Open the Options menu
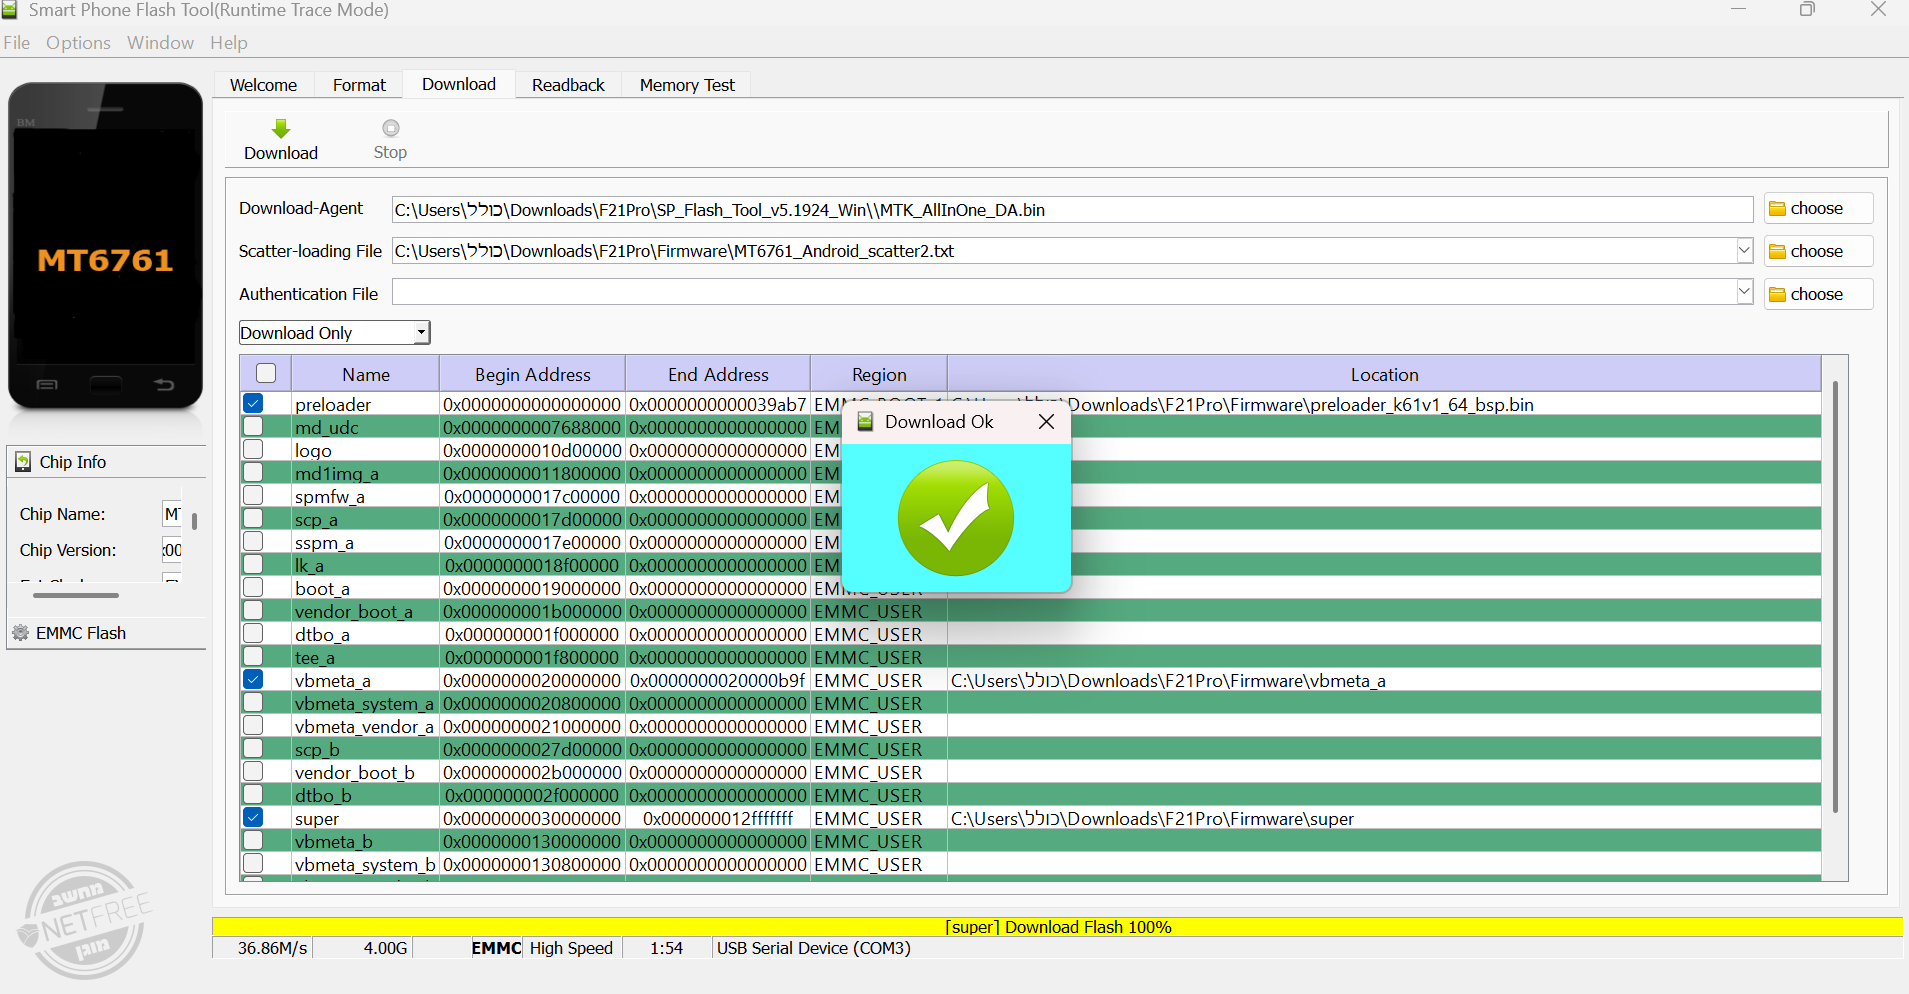This screenshot has height=994, width=1909. click(78, 43)
